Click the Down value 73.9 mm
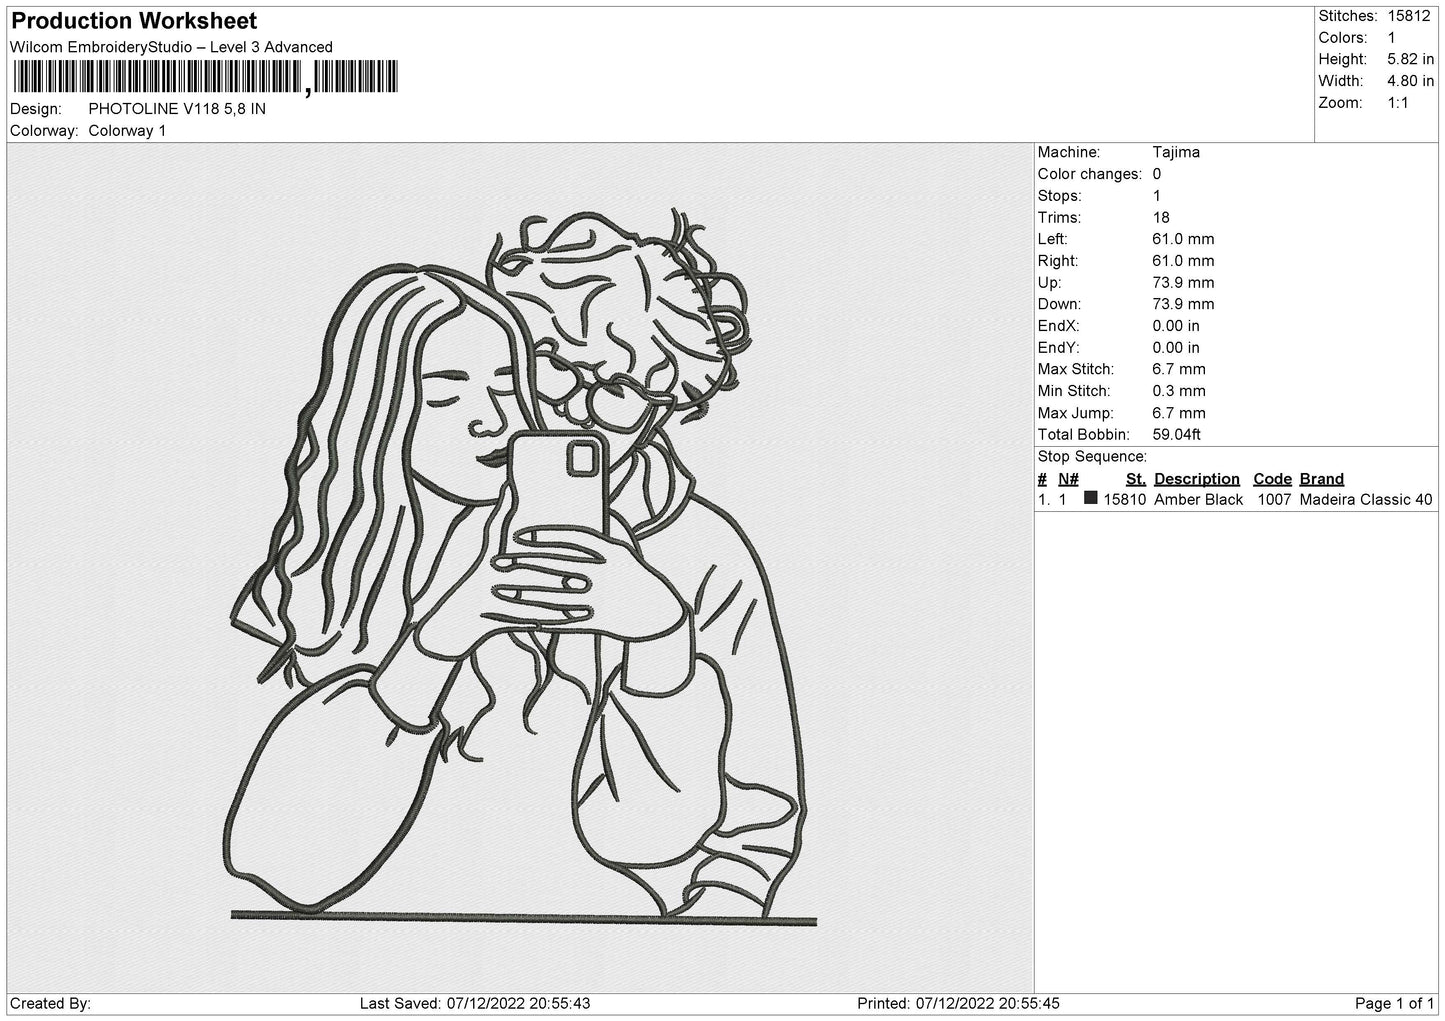The width and height of the screenshot is (1445, 1021). (x=1183, y=304)
